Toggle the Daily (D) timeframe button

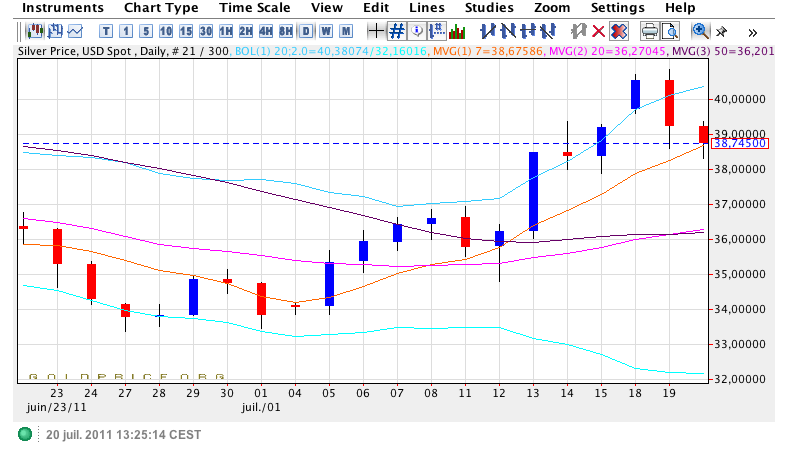(x=305, y=30)
